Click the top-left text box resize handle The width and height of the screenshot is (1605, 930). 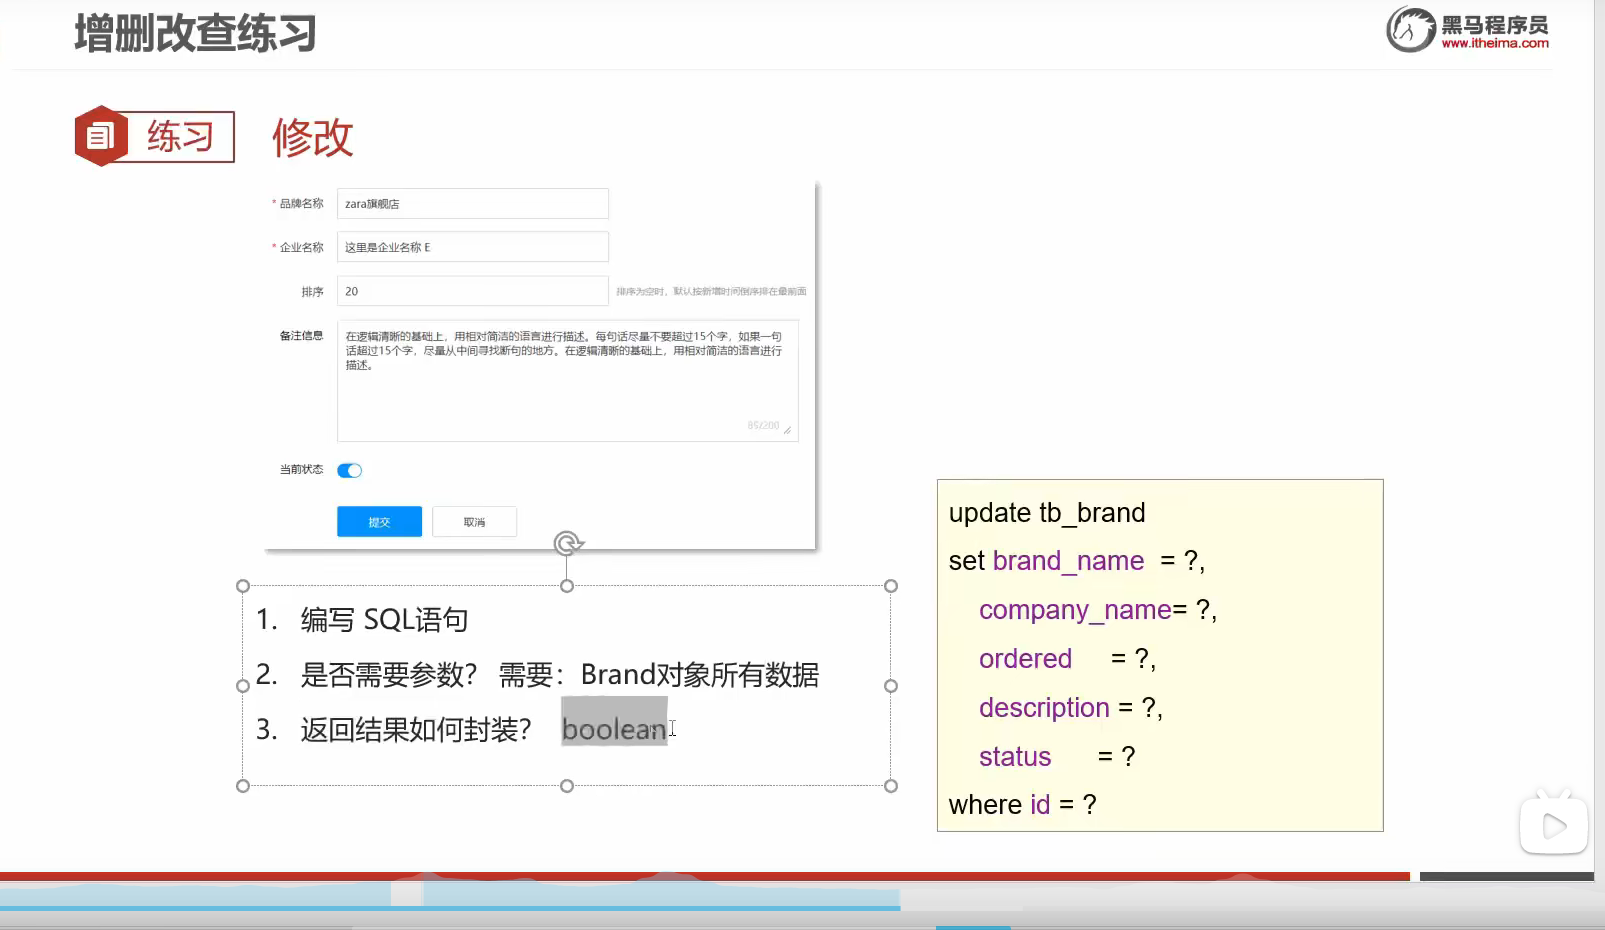(243, 586)
